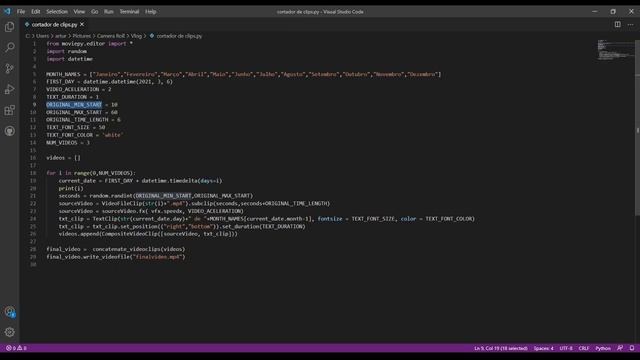Click concatenate_videoclips on line 28
640x360 pixels.
click(127, 249)
